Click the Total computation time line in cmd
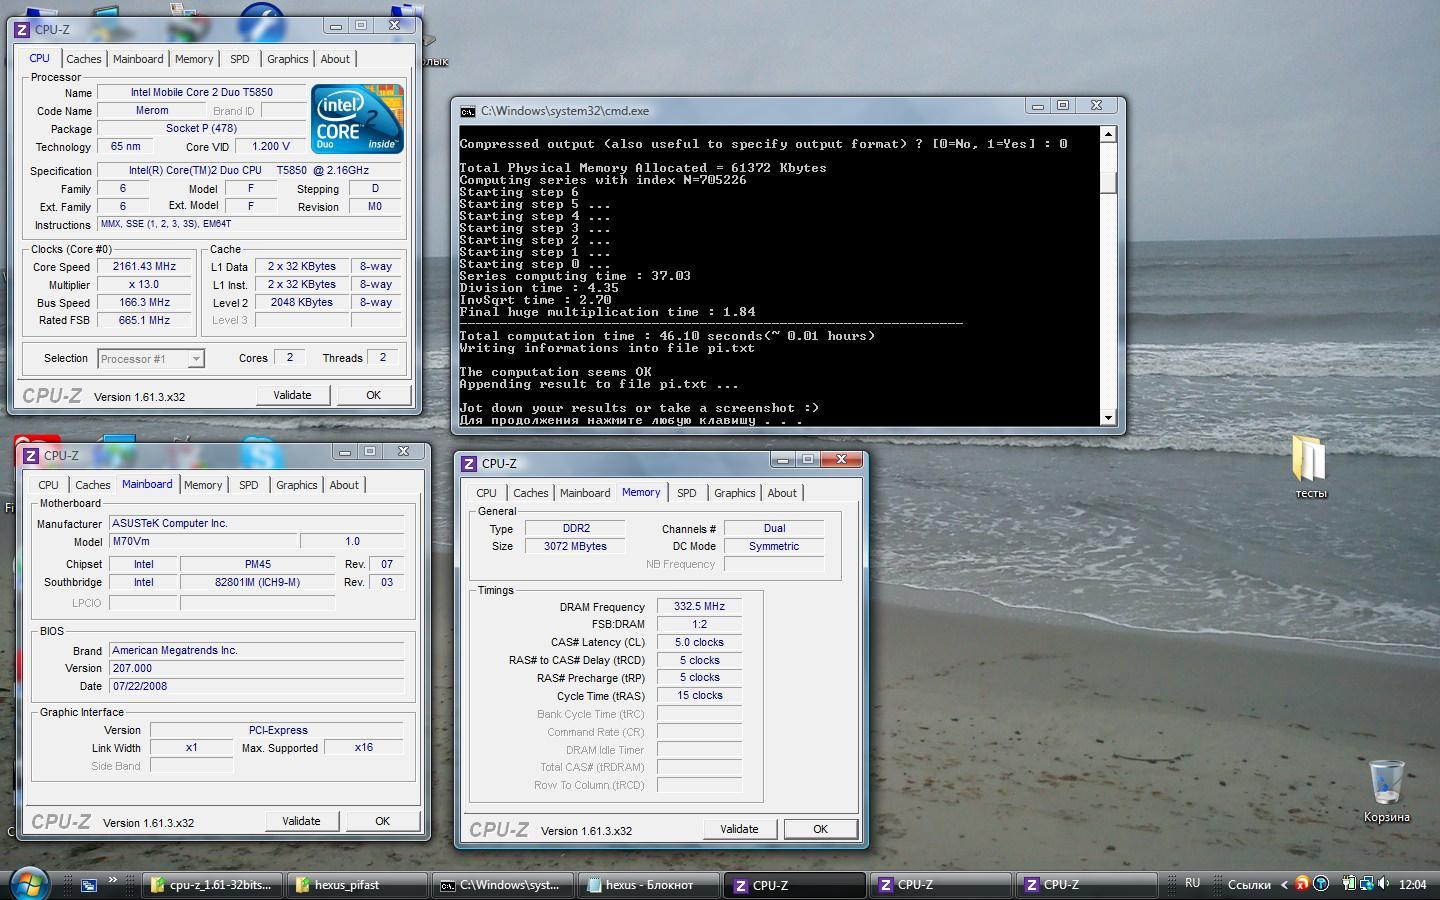The image size is (1440, 900). [x=667, y=336]
